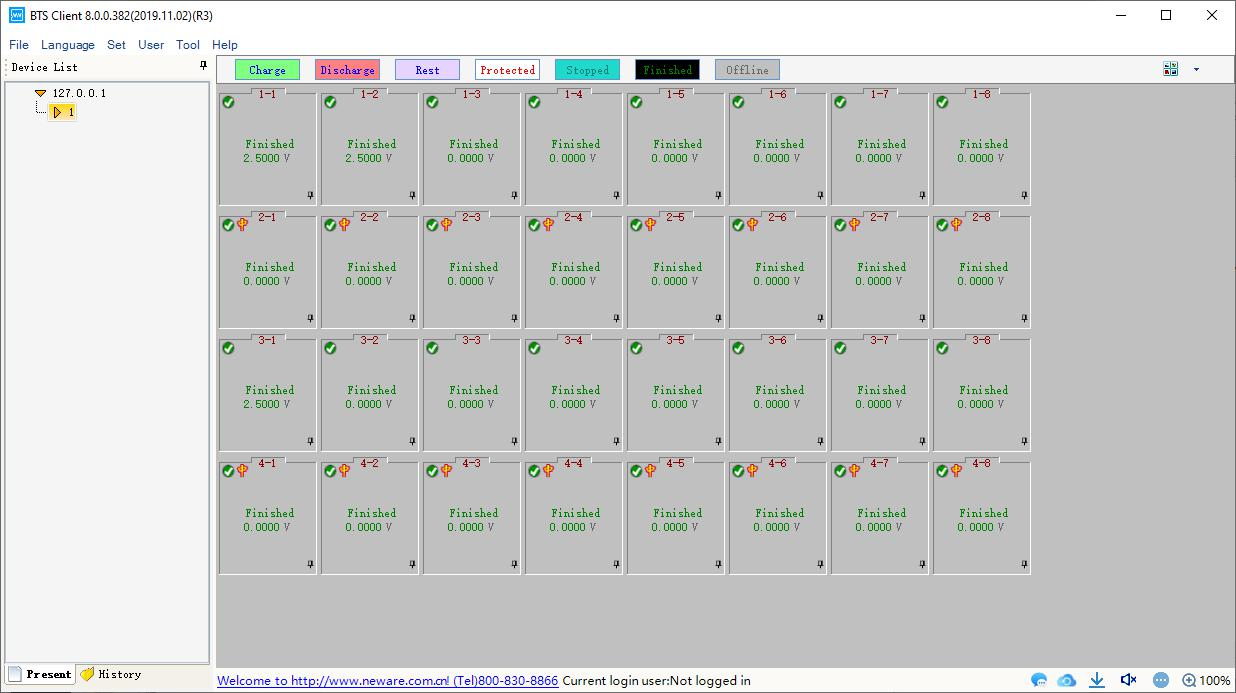Open the File menu
The image size is (1236, 693).
19,45
